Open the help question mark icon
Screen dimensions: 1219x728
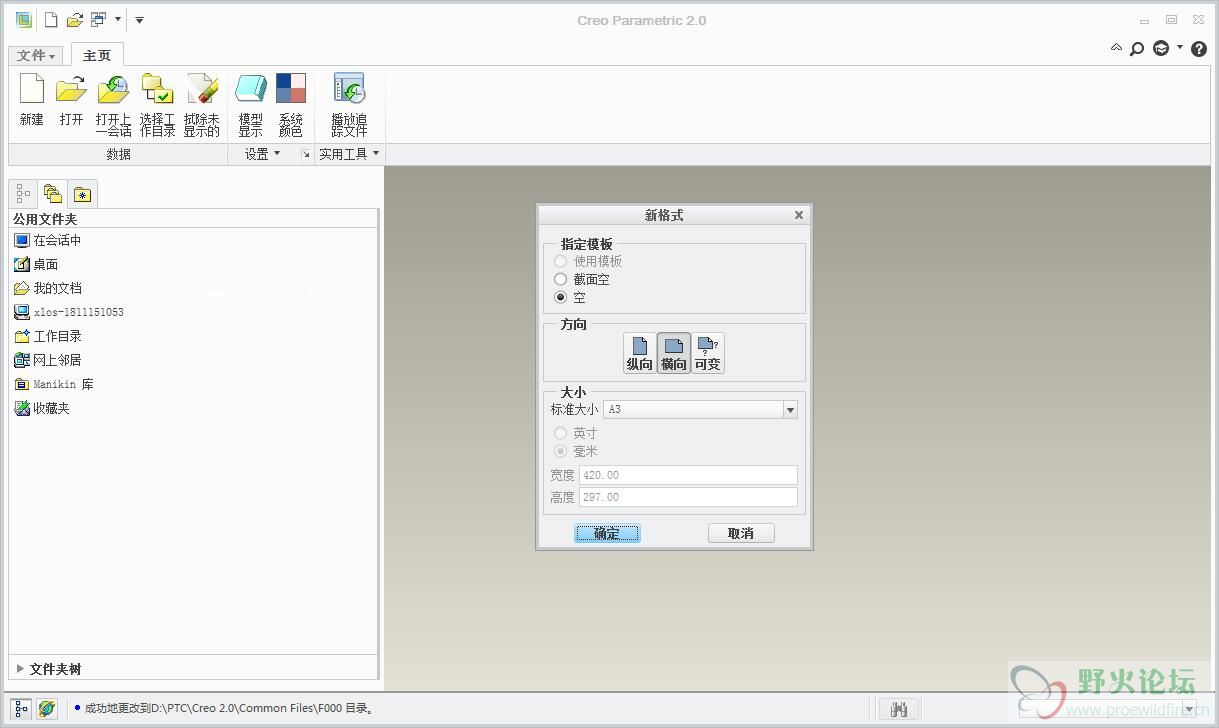tap(1199, 48)
